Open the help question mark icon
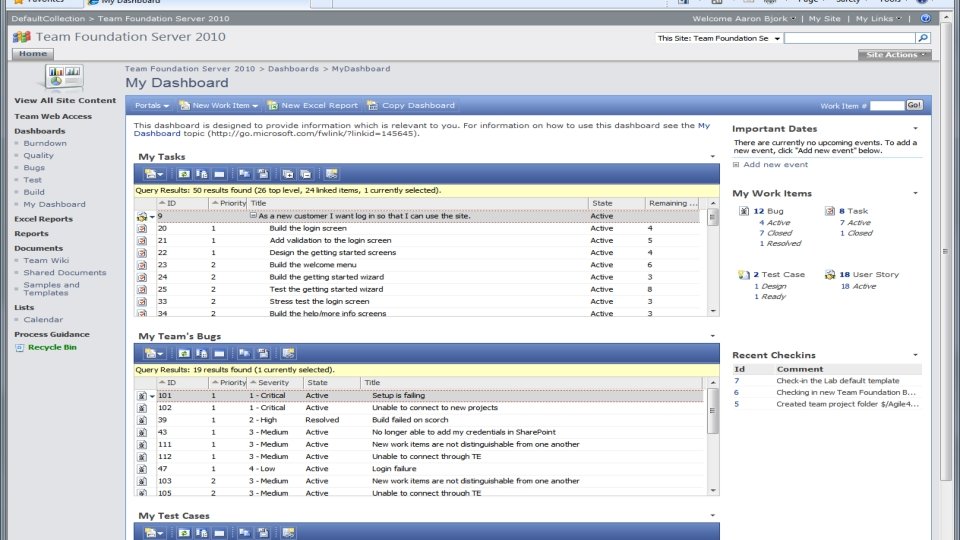This screenshot has height=540, width=960. click(x=925, y=18)
